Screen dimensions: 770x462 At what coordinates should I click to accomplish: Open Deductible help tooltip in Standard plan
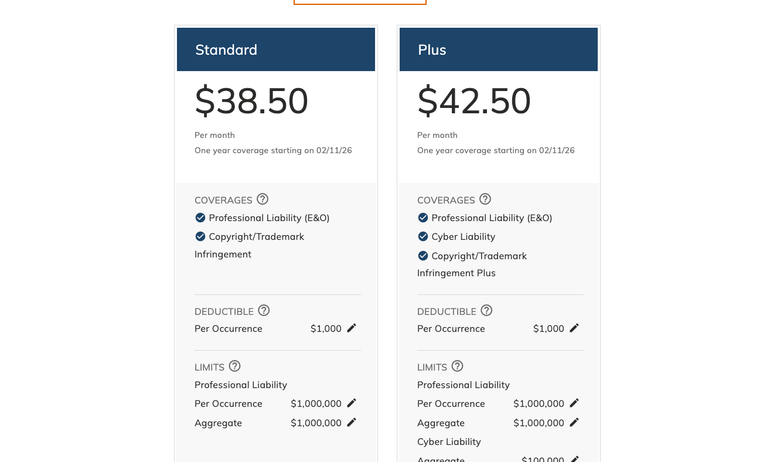click(264, 311)
